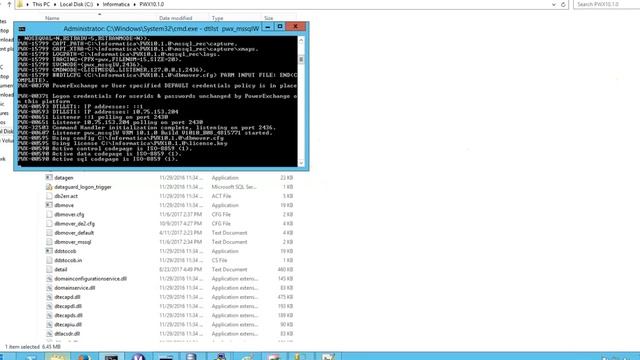Refresh the Explorer folder view
Image resolution: width=640 pixels, height=360 pixels.
(x=563, y=4)
